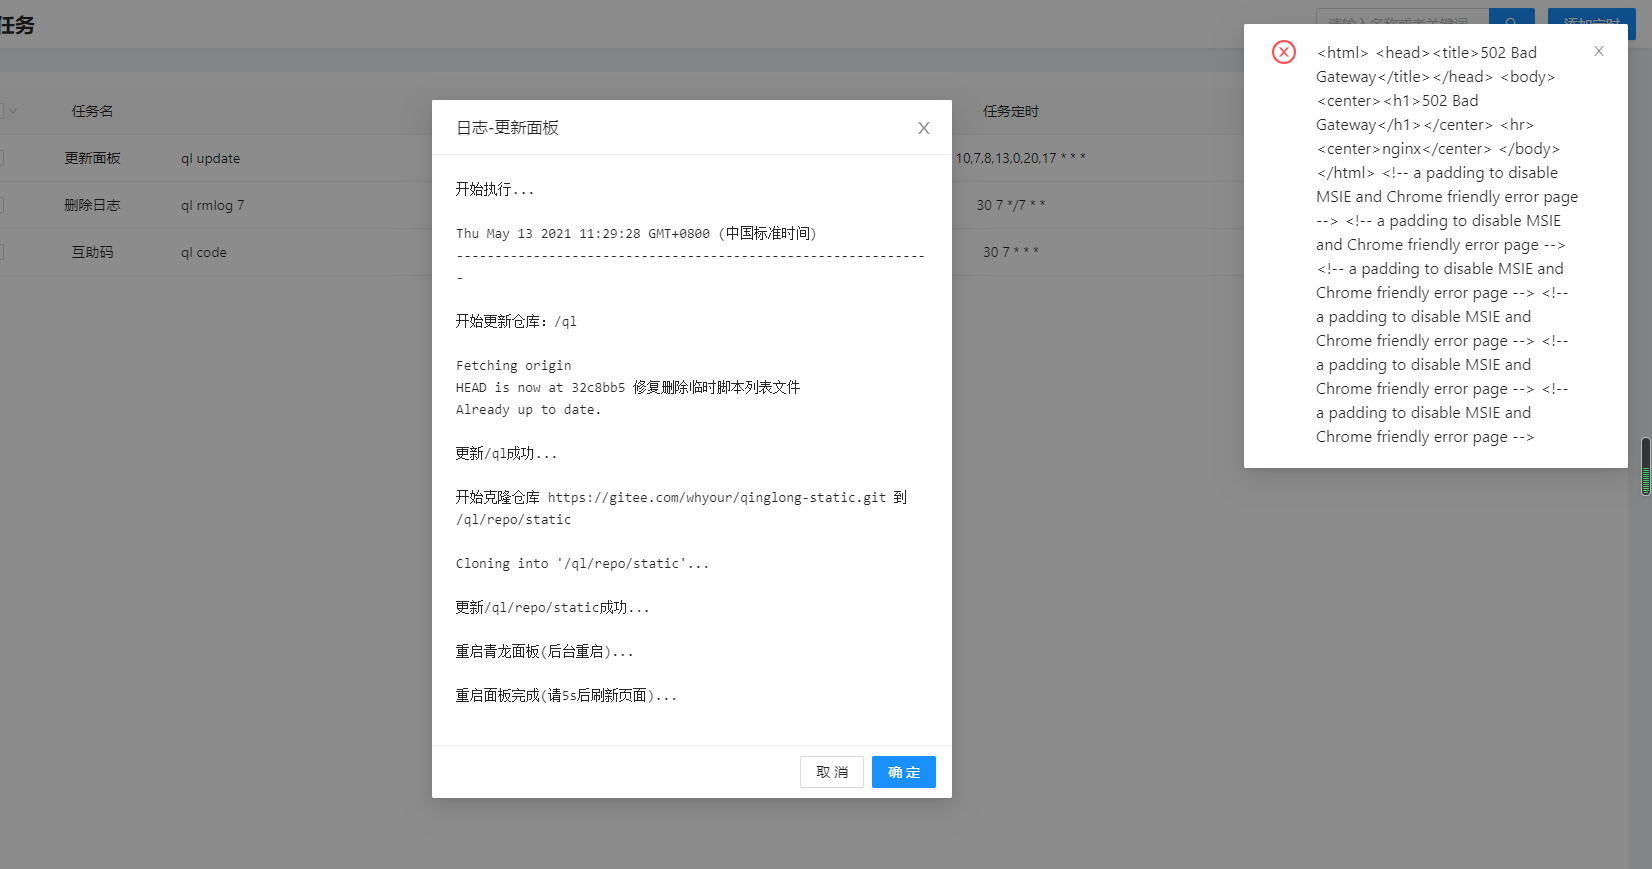Click 更新面板 task name

[x=92, y=158]
